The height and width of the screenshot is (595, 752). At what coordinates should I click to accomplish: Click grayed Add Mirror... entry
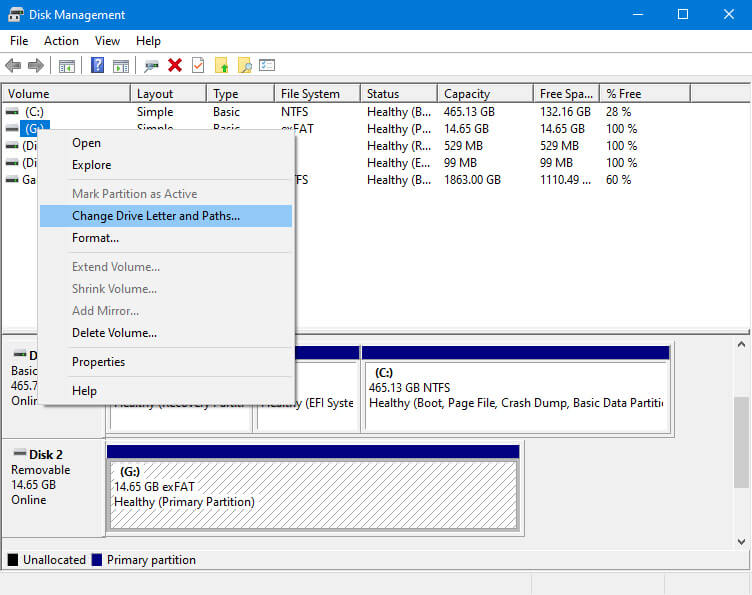166,311
